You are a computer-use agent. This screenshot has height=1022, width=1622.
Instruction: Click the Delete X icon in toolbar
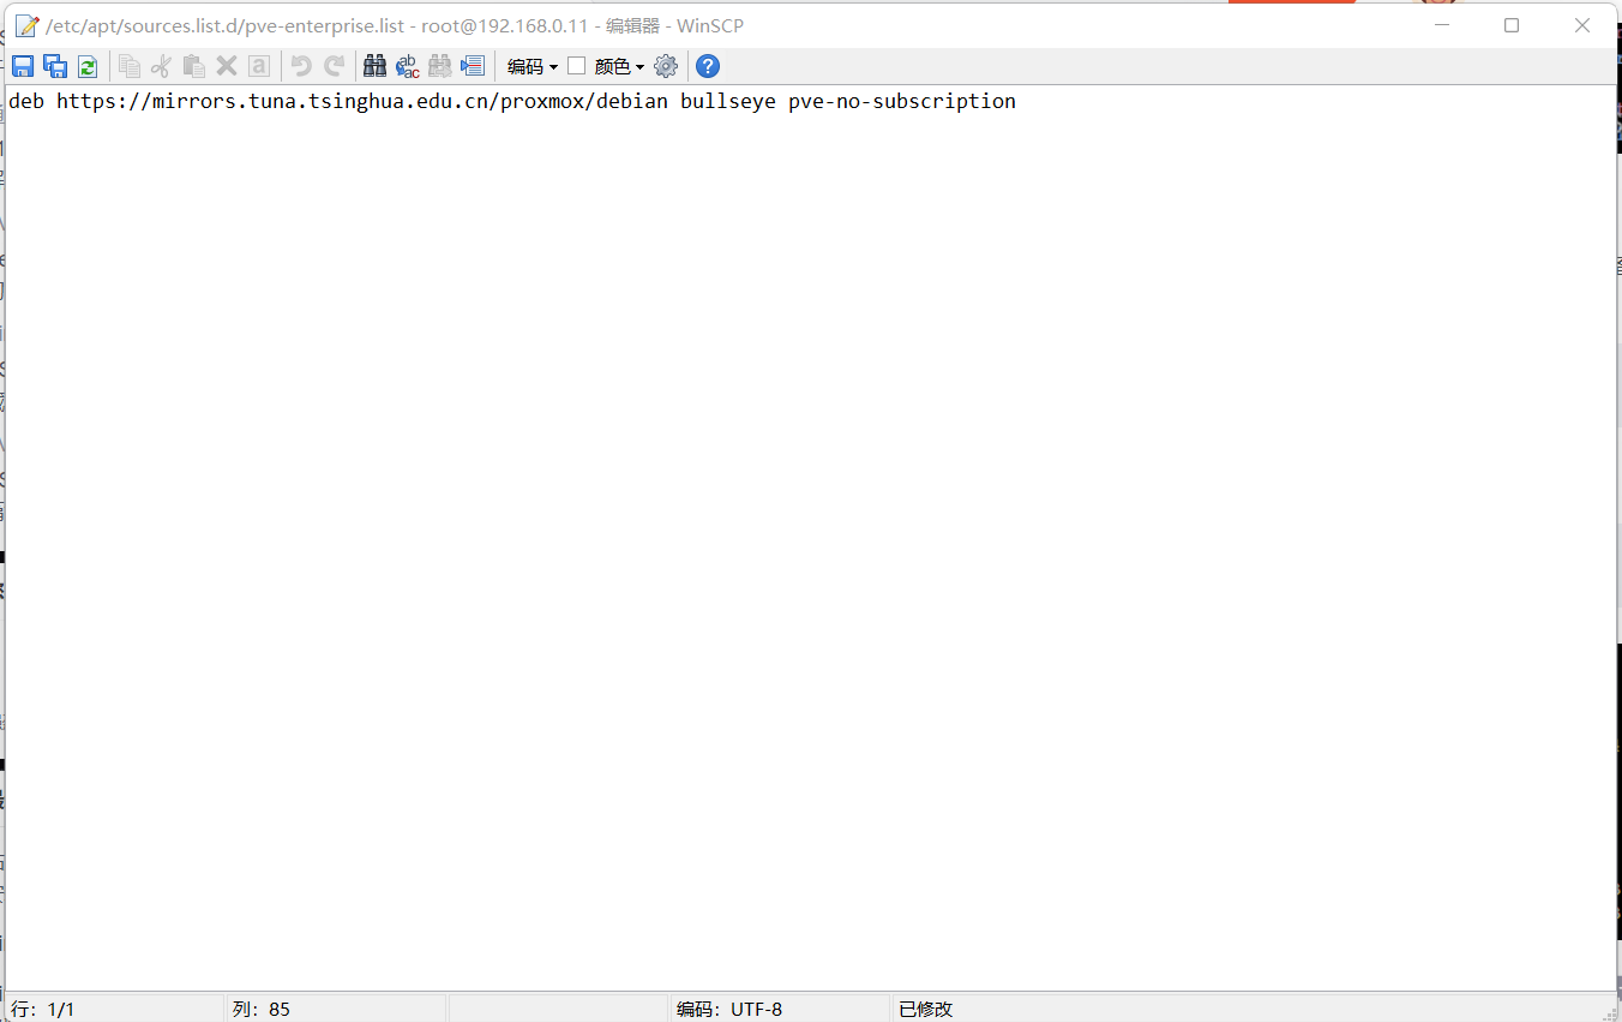(x=227, y=66)
